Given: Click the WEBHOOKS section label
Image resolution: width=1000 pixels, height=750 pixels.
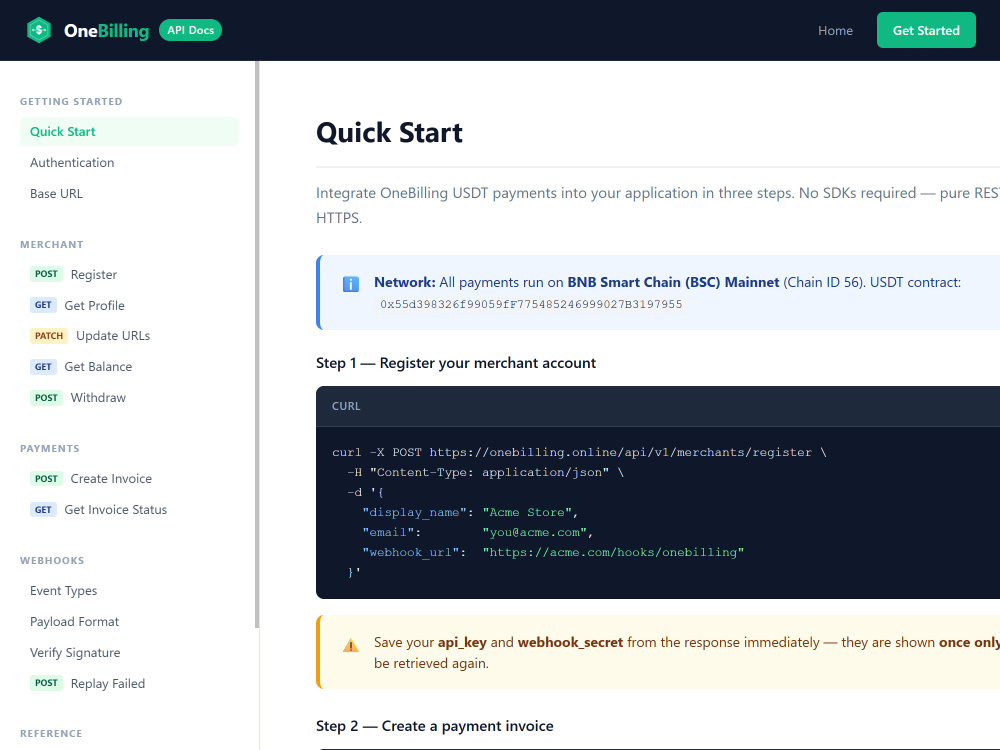Looking at the screenshot, I should pyautogui.click(x=52, y=561).
